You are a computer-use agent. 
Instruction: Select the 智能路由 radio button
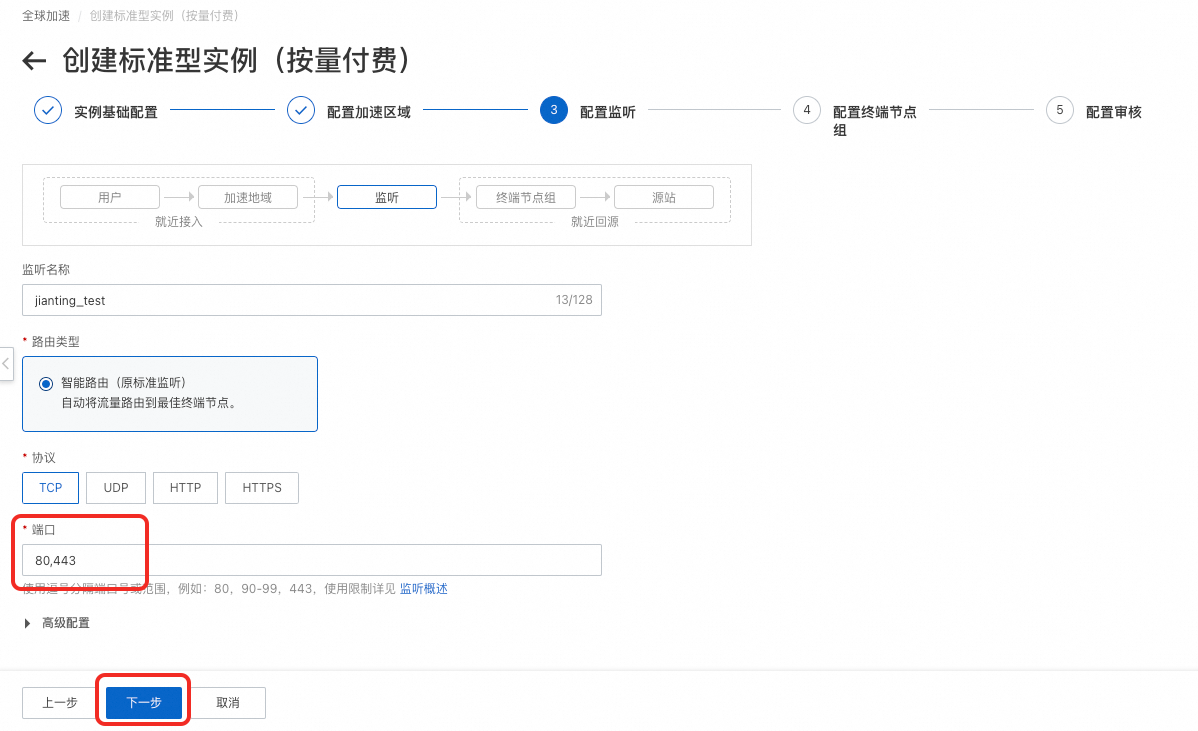(46, 383)
